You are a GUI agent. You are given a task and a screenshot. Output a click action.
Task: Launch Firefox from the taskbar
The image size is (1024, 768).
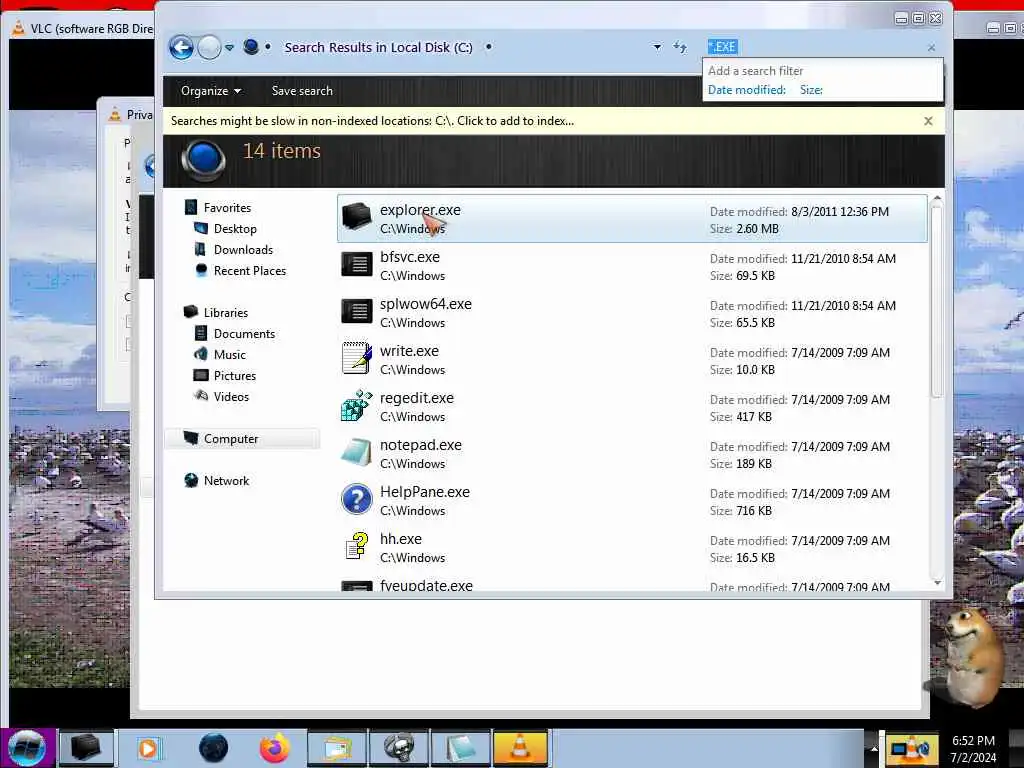click(274, 748)
